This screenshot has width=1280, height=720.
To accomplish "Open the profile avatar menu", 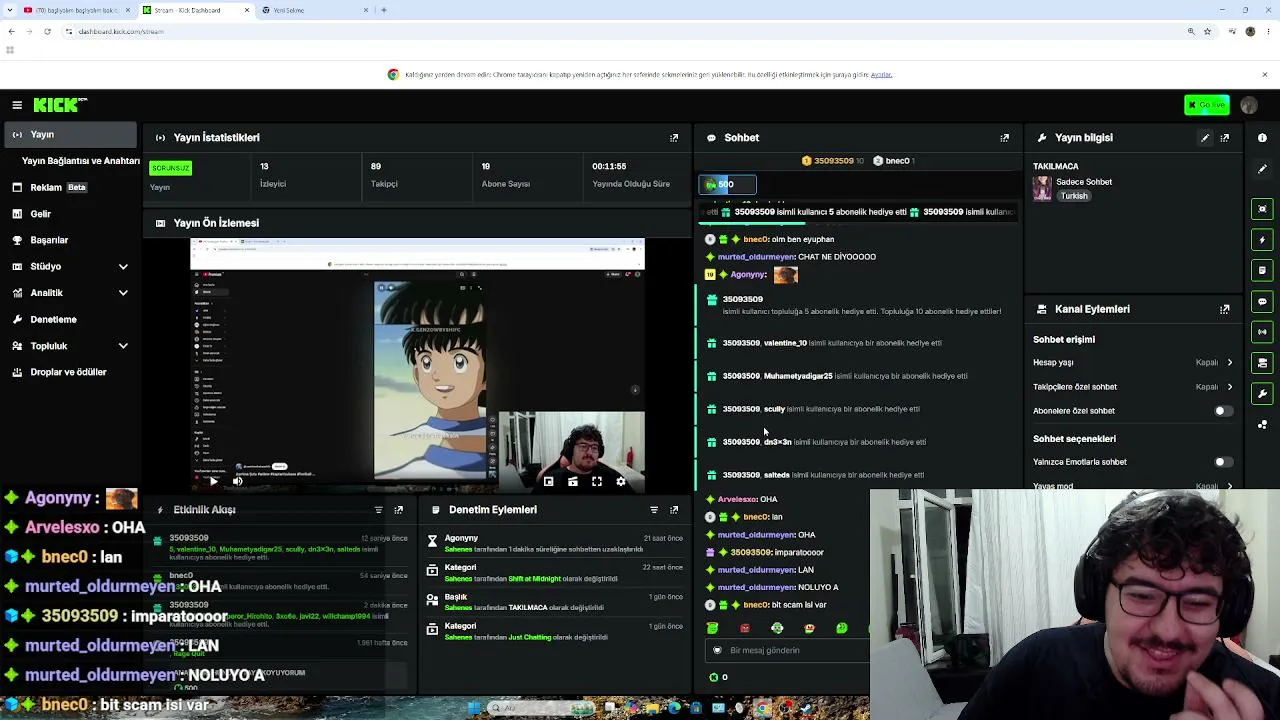I will (x=1249, y=105).
